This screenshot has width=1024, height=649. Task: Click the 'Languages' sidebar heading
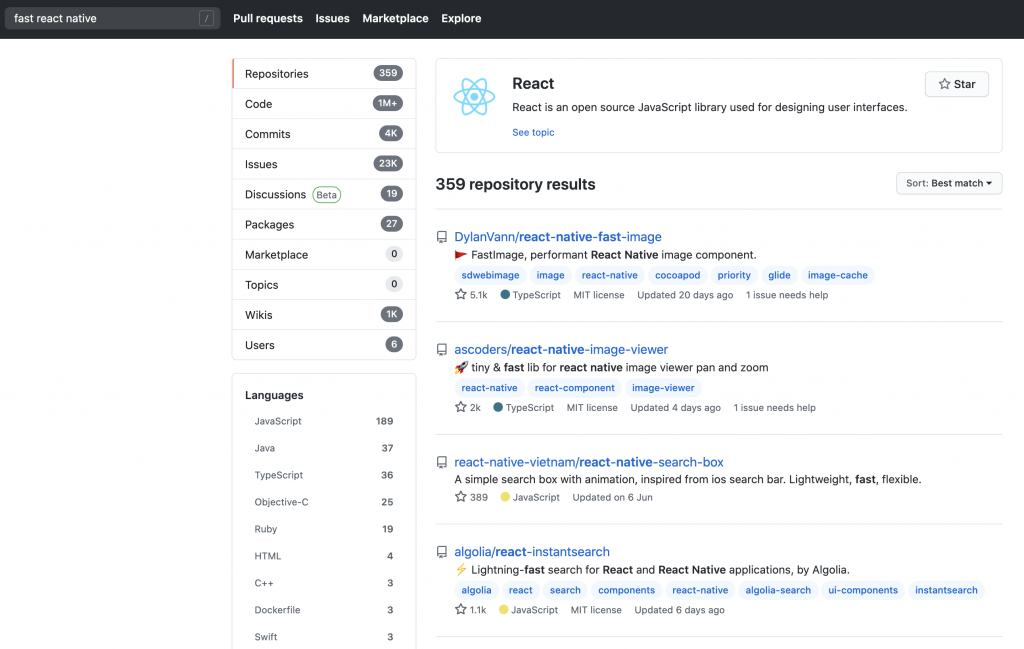point(274,395)
